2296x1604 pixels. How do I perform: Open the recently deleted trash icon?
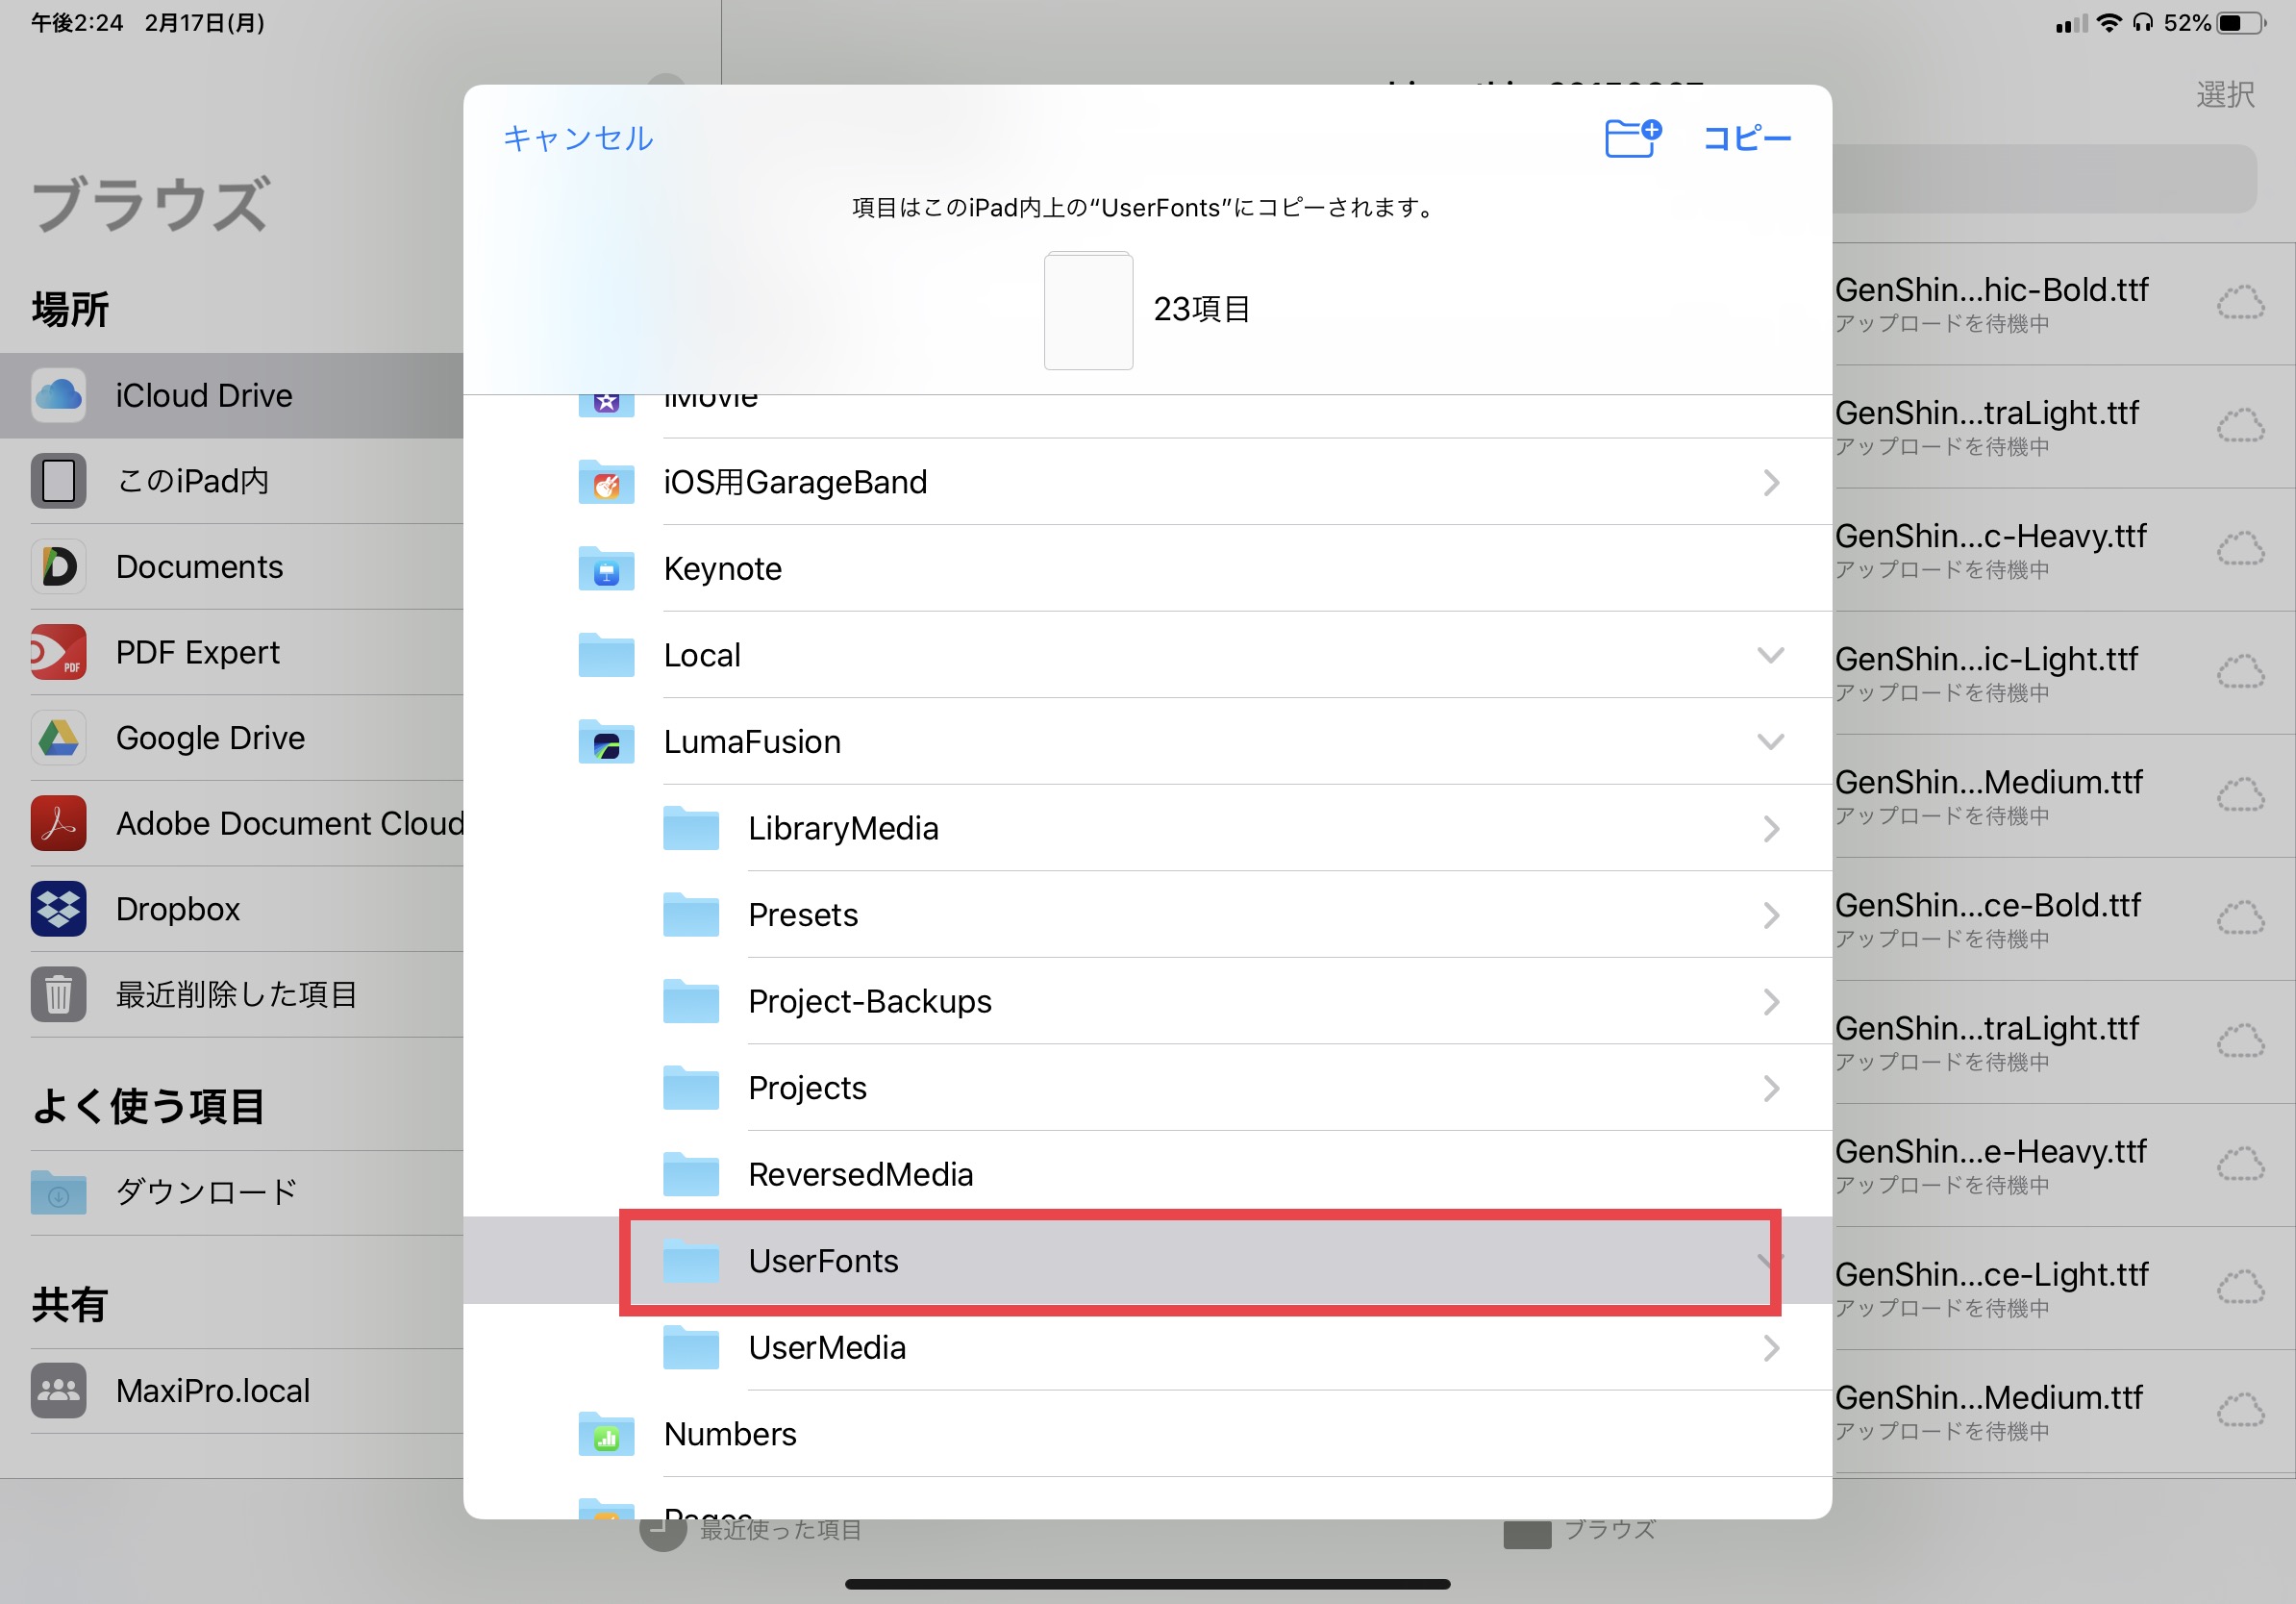tap(58, 994)
